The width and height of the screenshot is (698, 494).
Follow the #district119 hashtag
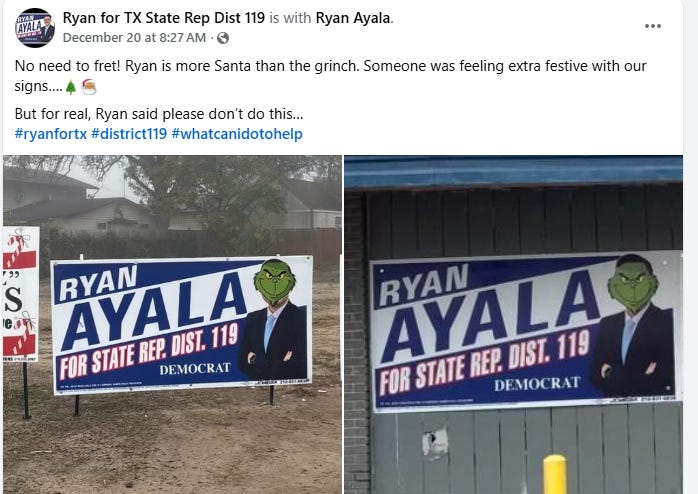(x=129, y=134)
